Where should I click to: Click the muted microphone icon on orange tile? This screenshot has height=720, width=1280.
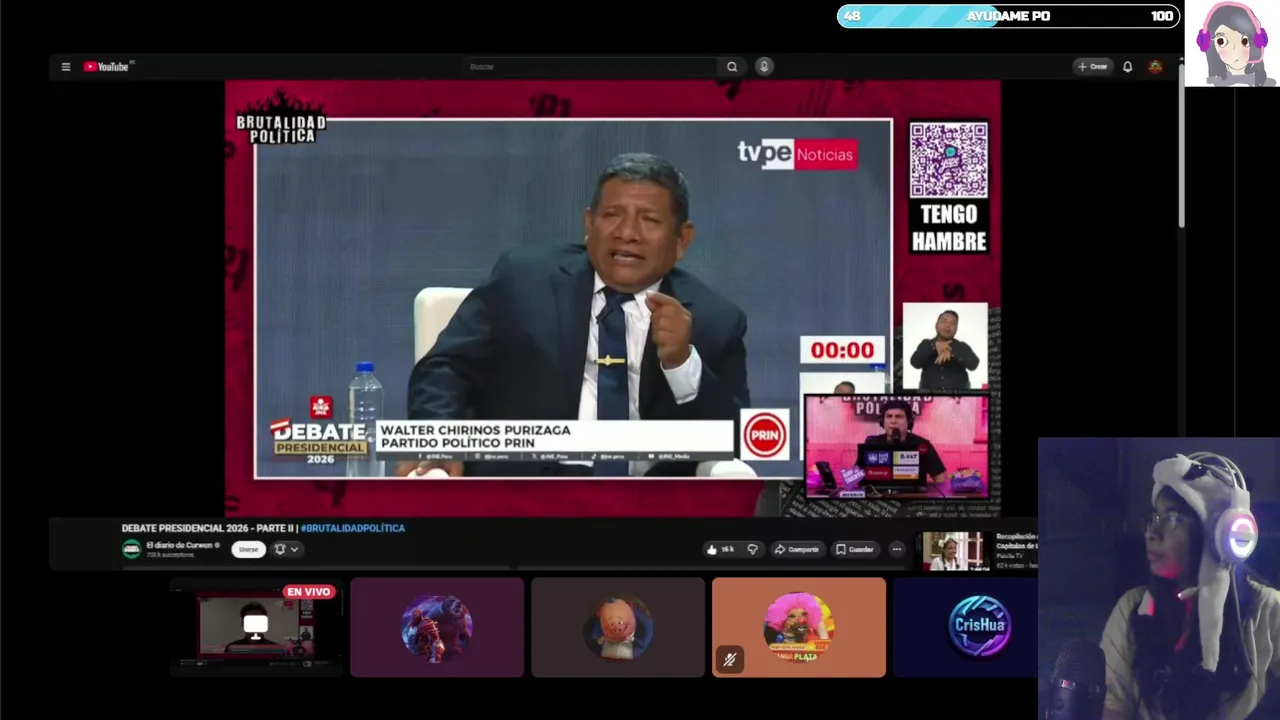point(729,660)
